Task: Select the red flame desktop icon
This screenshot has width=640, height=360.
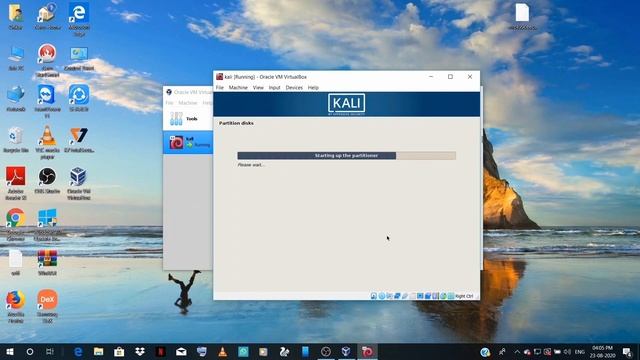Action: [47, 60]
